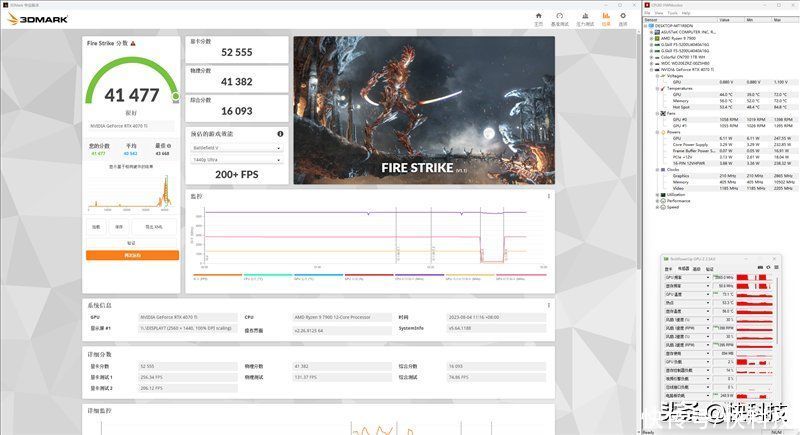This screenshot has width=800, height=435.
Task: Open the benchmarks icon in 3DMark navigation
Action: (x=560, y=16)
